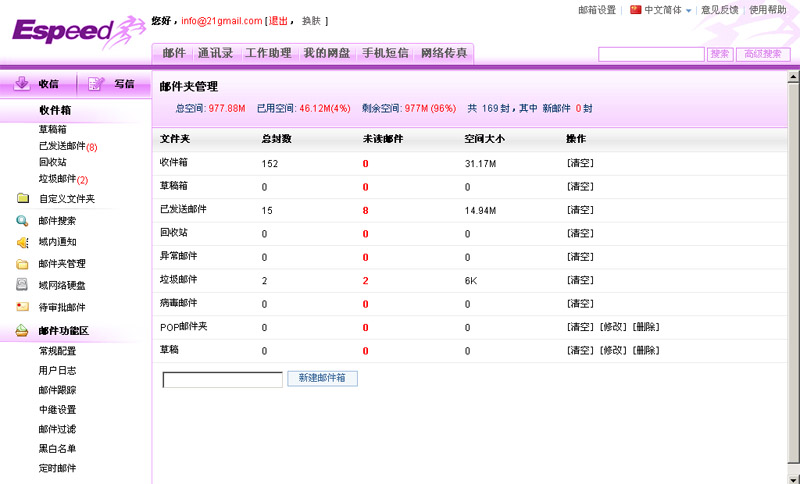Viewport: 800px width, 484px height.
Task: Click the 邮件功能区 section icon
Action: pyautogui.click(x=22, y=331)
